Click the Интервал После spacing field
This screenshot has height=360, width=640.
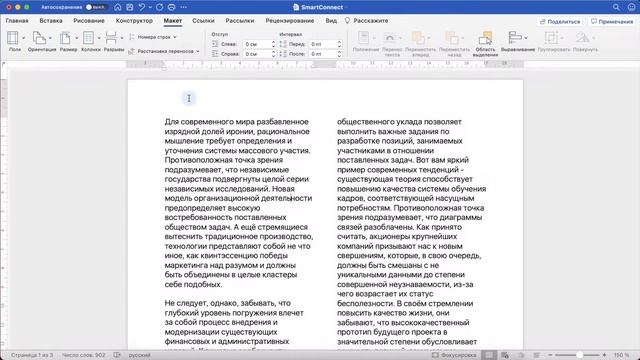pos(325,54)
